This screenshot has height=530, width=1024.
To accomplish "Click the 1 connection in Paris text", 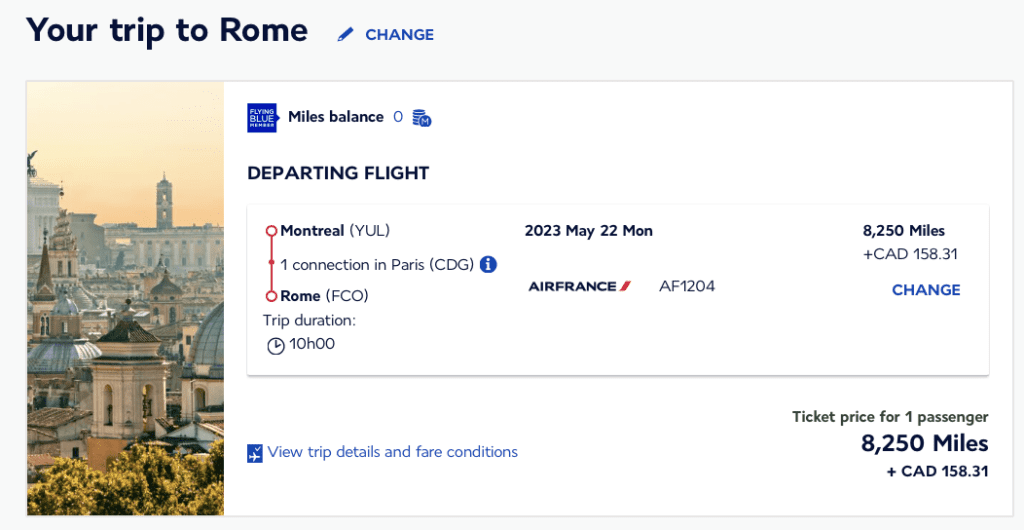I will tap(377, 265).
